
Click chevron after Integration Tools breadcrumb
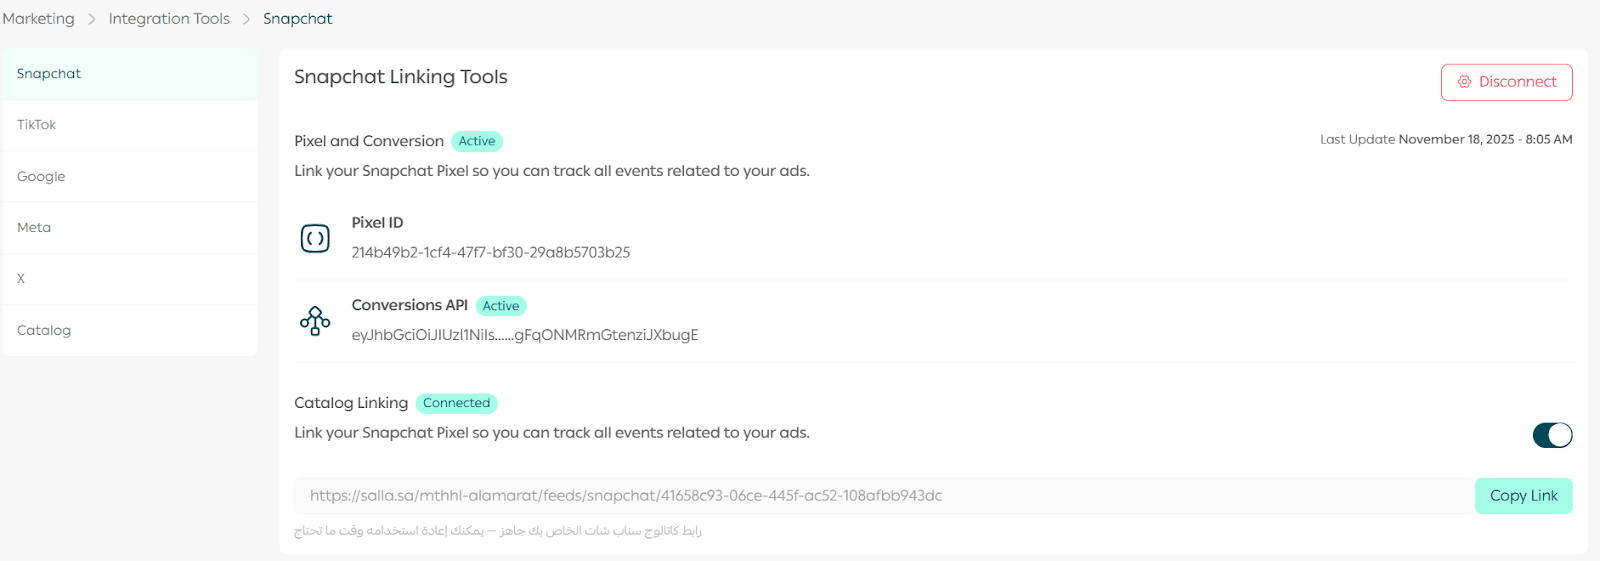tap(246, 19)
